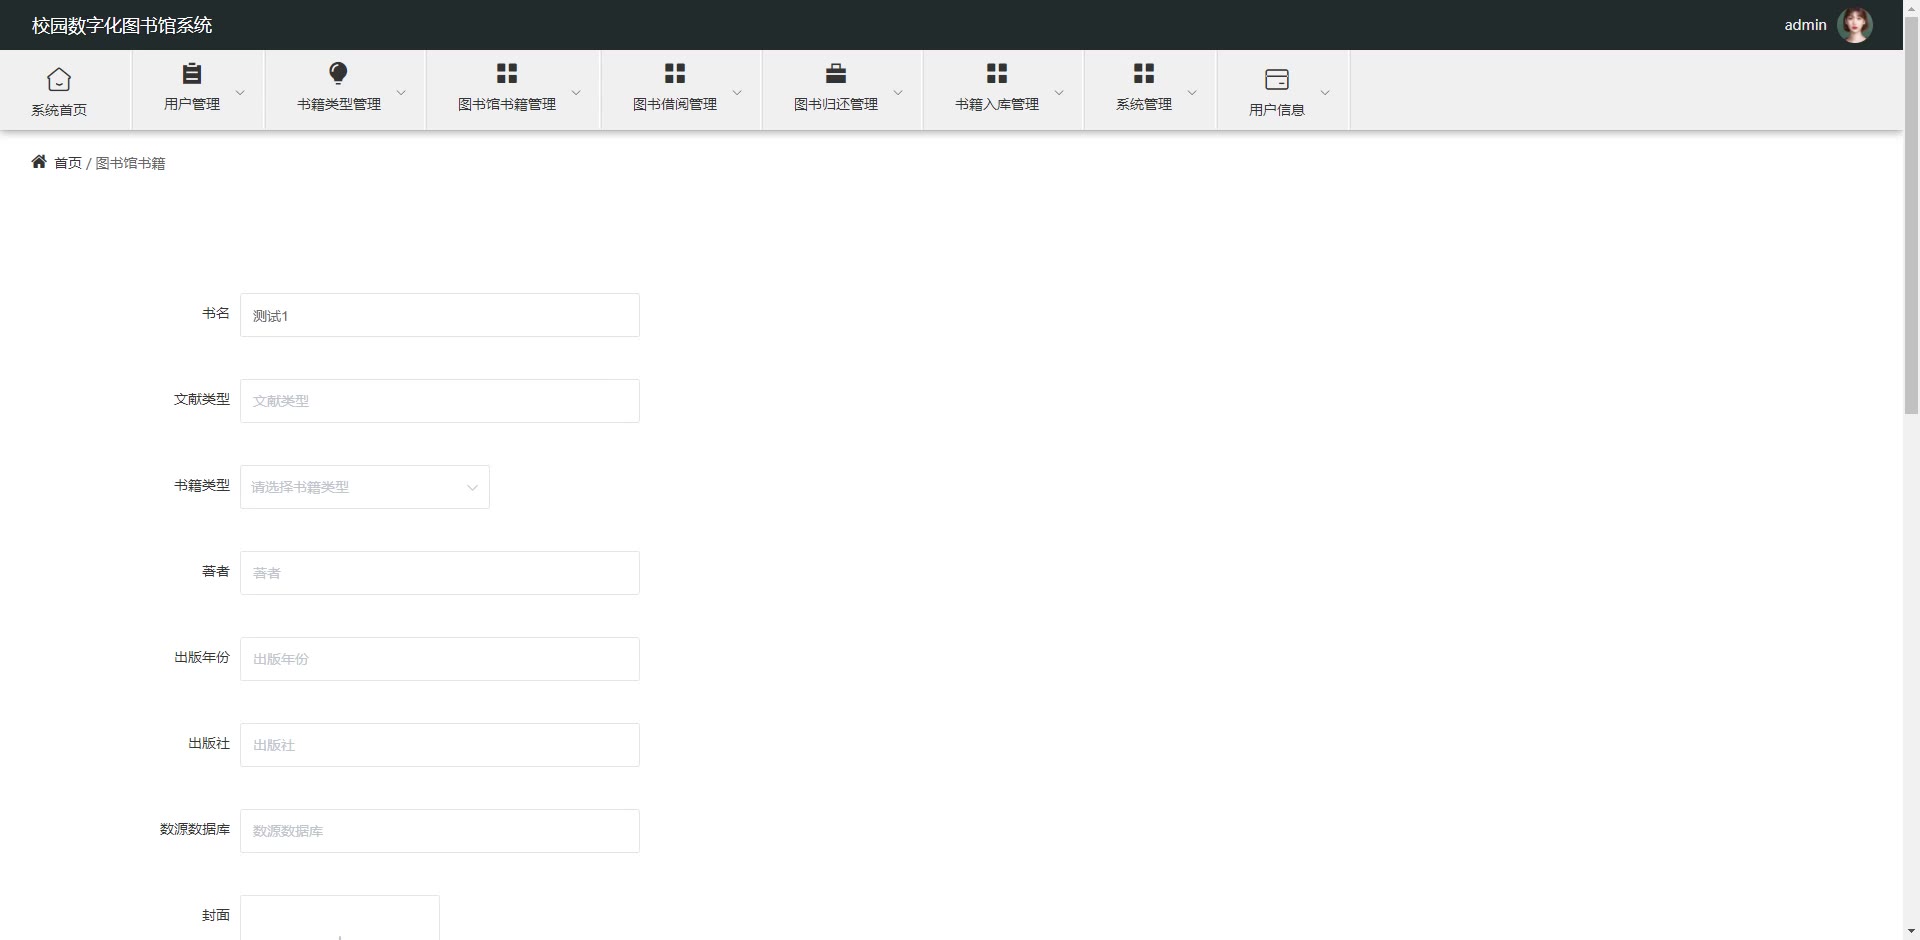This screenshot has height=940, width=1920.
Task: Click the clipboard icon for 用户管理
Action: (192, 73)
